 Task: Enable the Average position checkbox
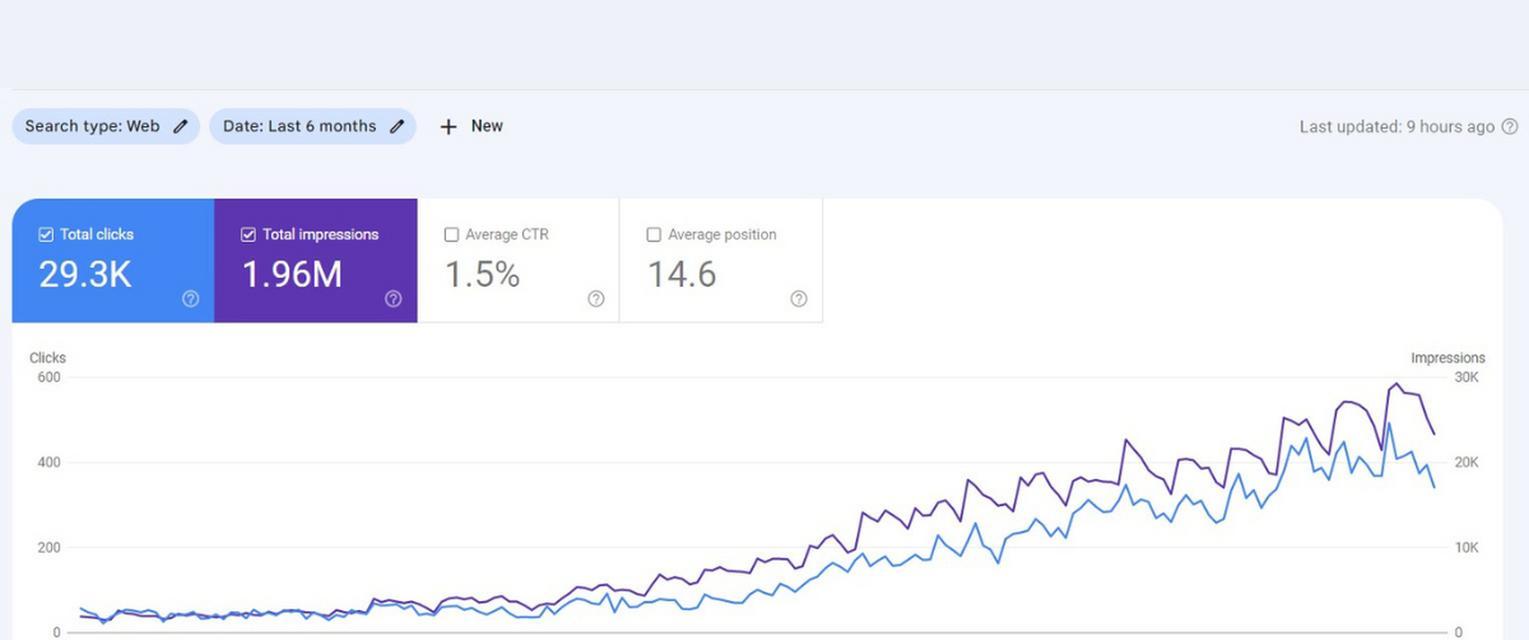tap(654, 235)
